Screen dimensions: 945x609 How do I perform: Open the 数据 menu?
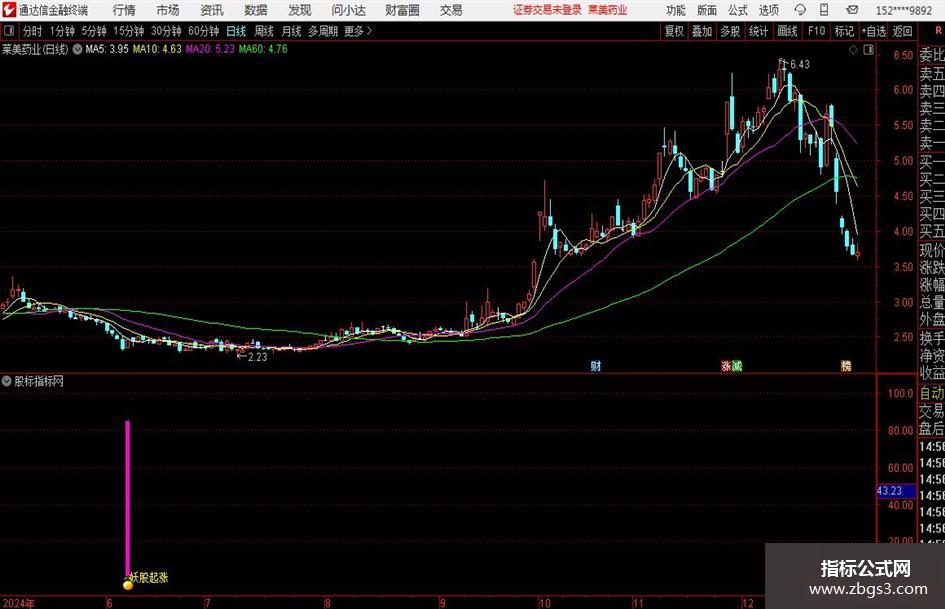[256, 10]
